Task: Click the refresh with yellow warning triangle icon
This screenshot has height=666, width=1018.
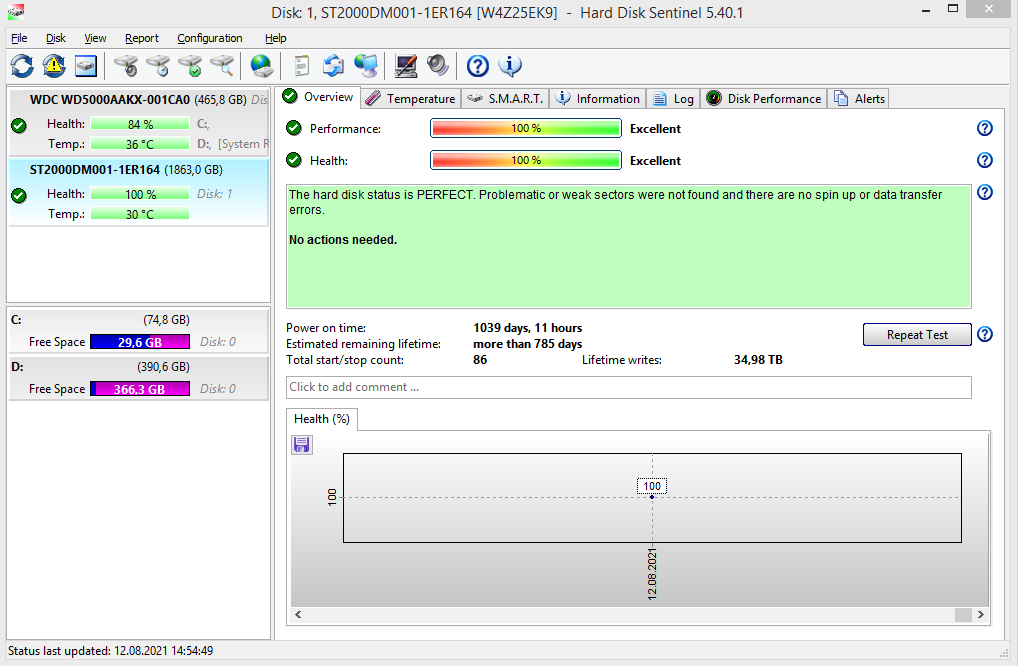Action: pyautogui.click(x=54, y=66)
